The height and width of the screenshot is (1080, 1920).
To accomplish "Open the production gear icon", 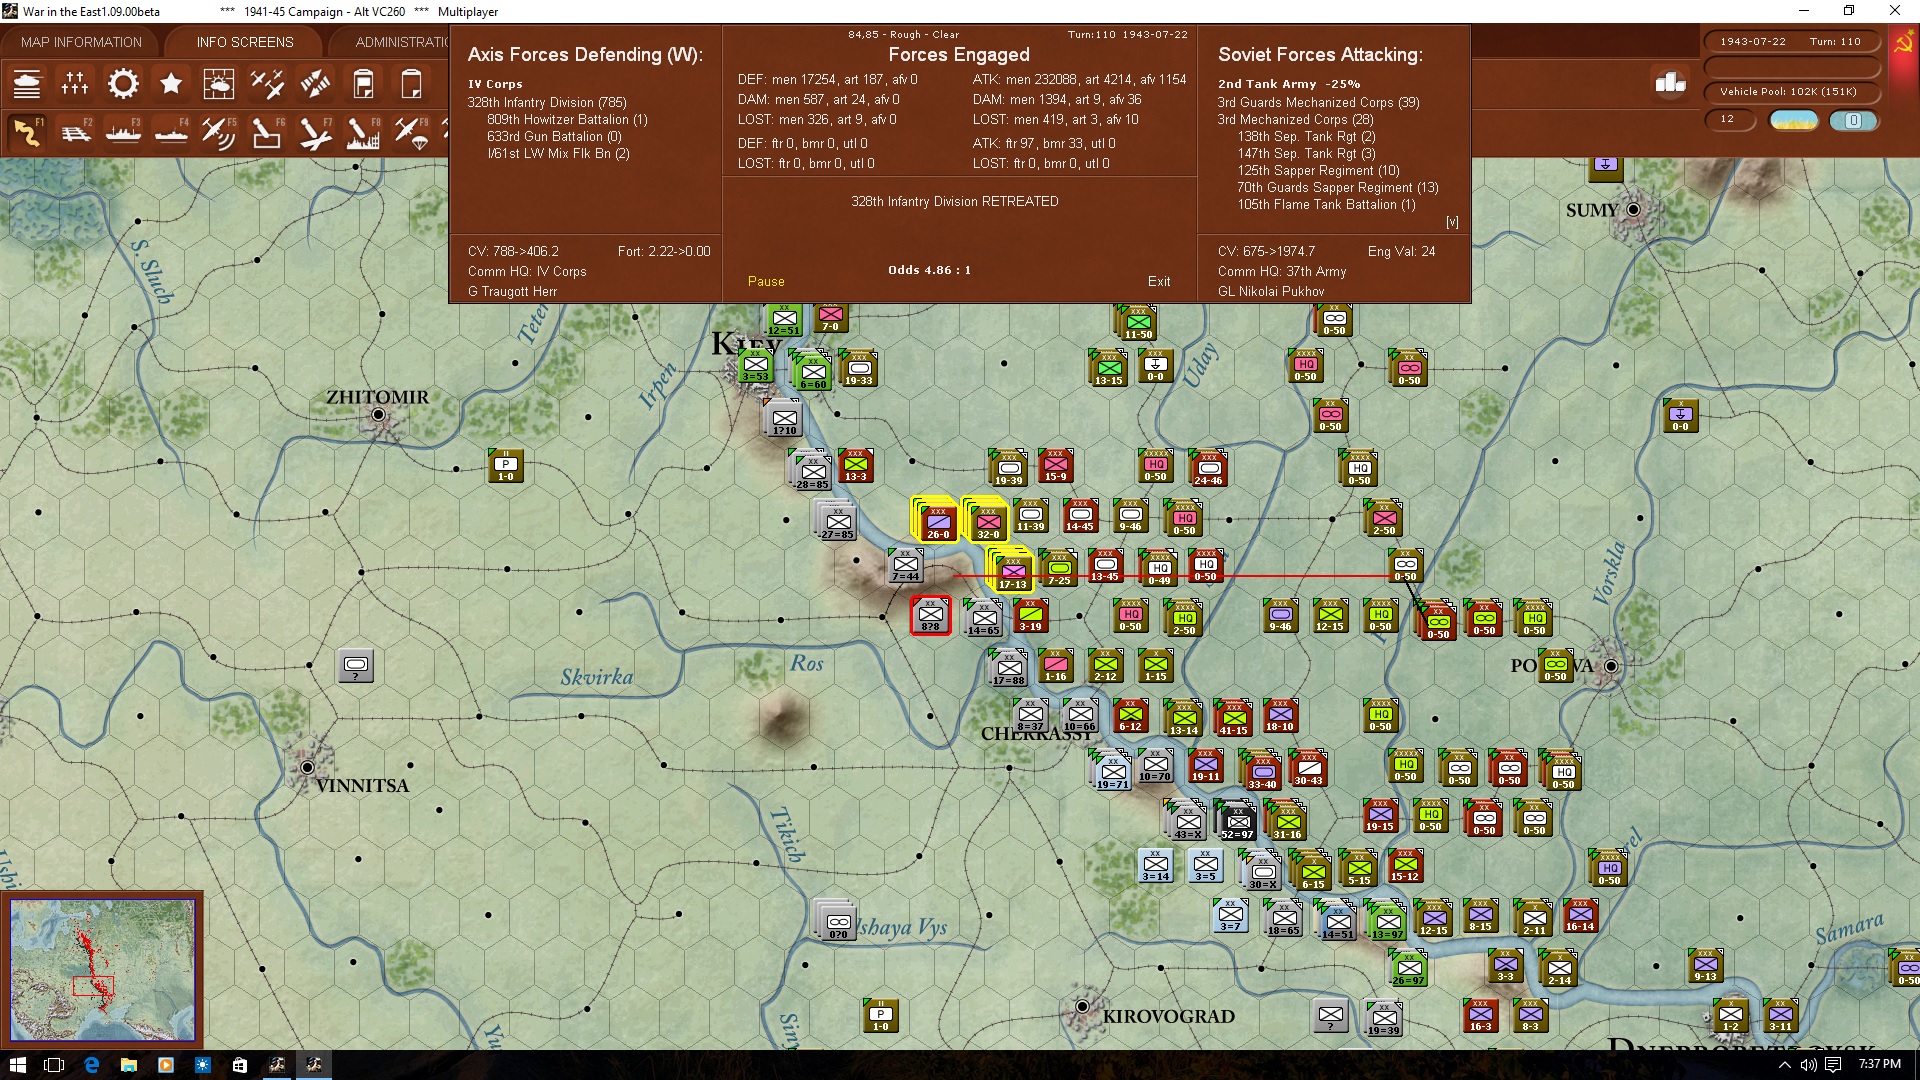I will (x=123, y=84).
